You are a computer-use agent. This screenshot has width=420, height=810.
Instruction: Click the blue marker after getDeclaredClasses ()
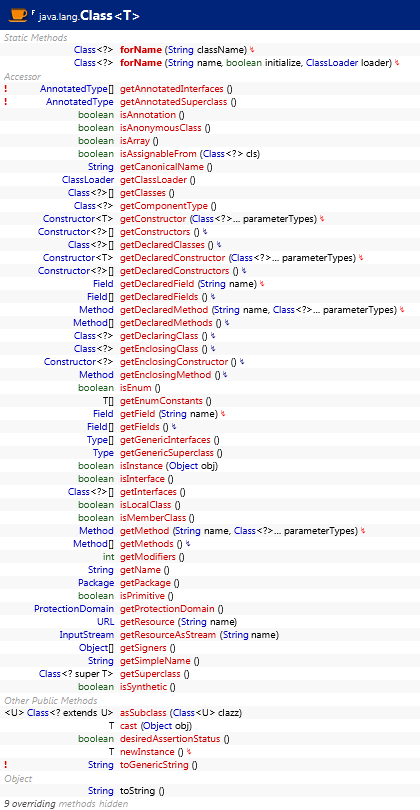tap(219, 245)
